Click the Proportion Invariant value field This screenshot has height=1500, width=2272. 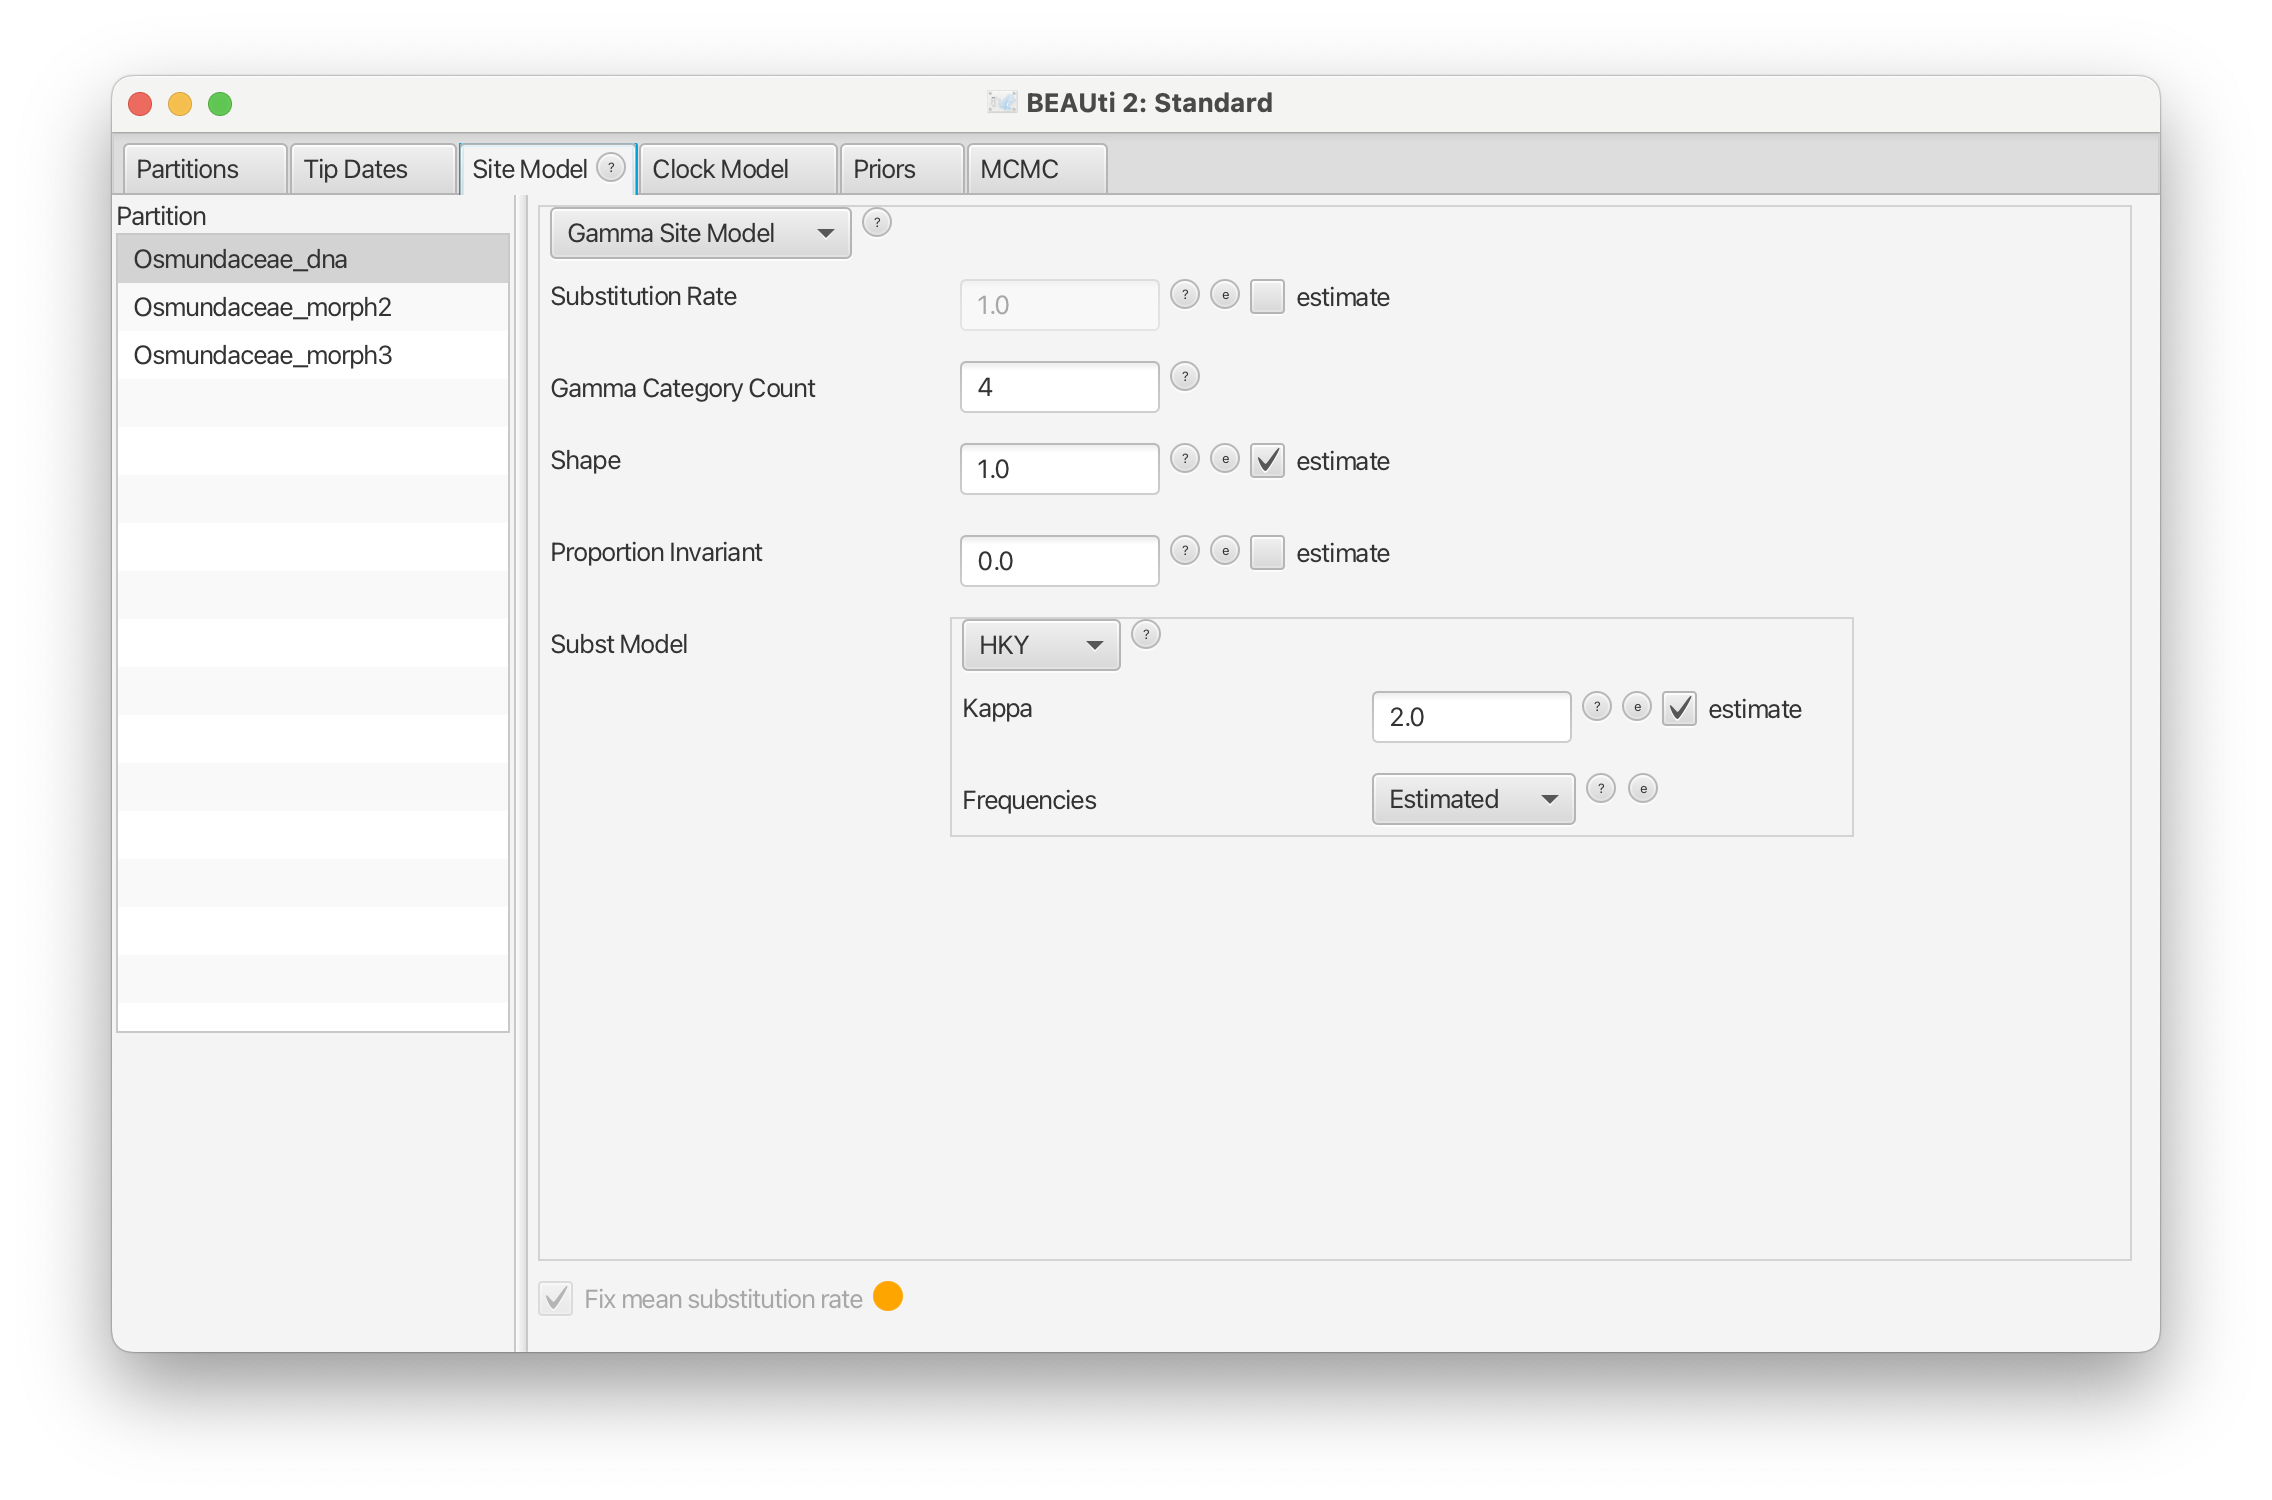1060,561
